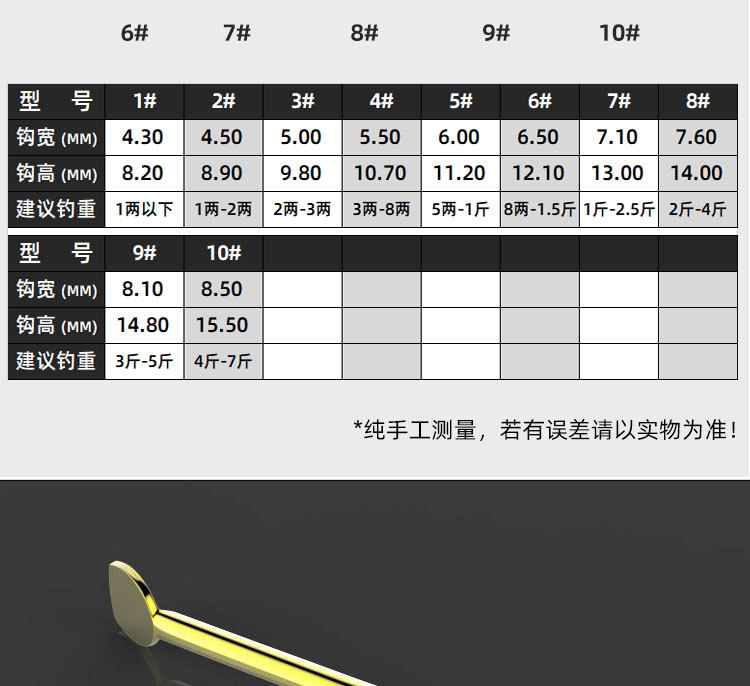
Task: Click the 5# model header cell
Action: 461,101
